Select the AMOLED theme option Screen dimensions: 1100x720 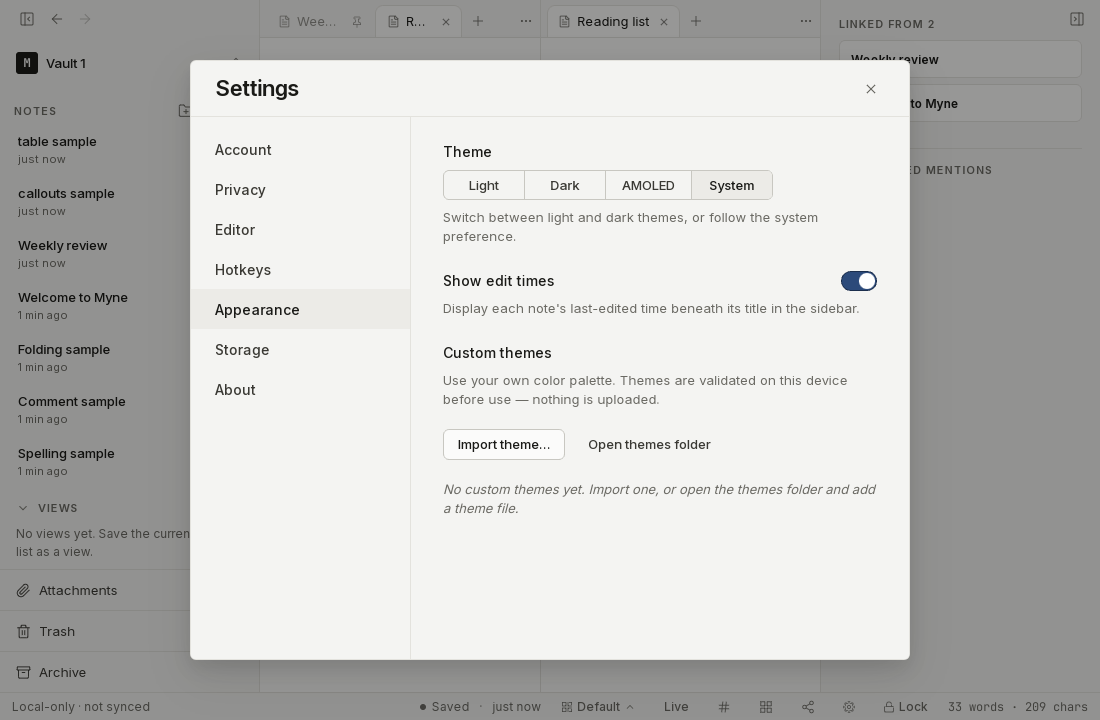648,185
